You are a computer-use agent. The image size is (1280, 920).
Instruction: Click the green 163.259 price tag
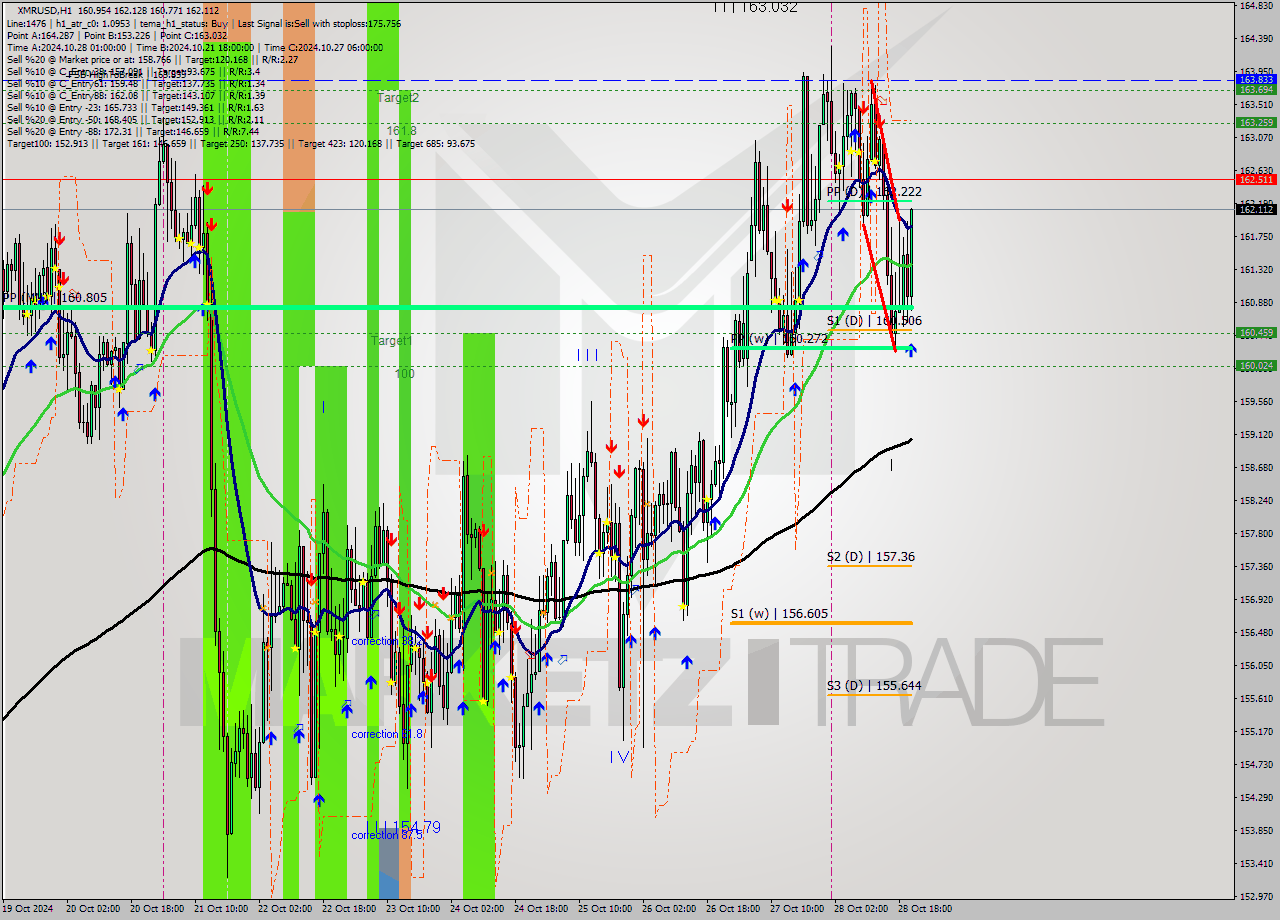(1256, 122)
